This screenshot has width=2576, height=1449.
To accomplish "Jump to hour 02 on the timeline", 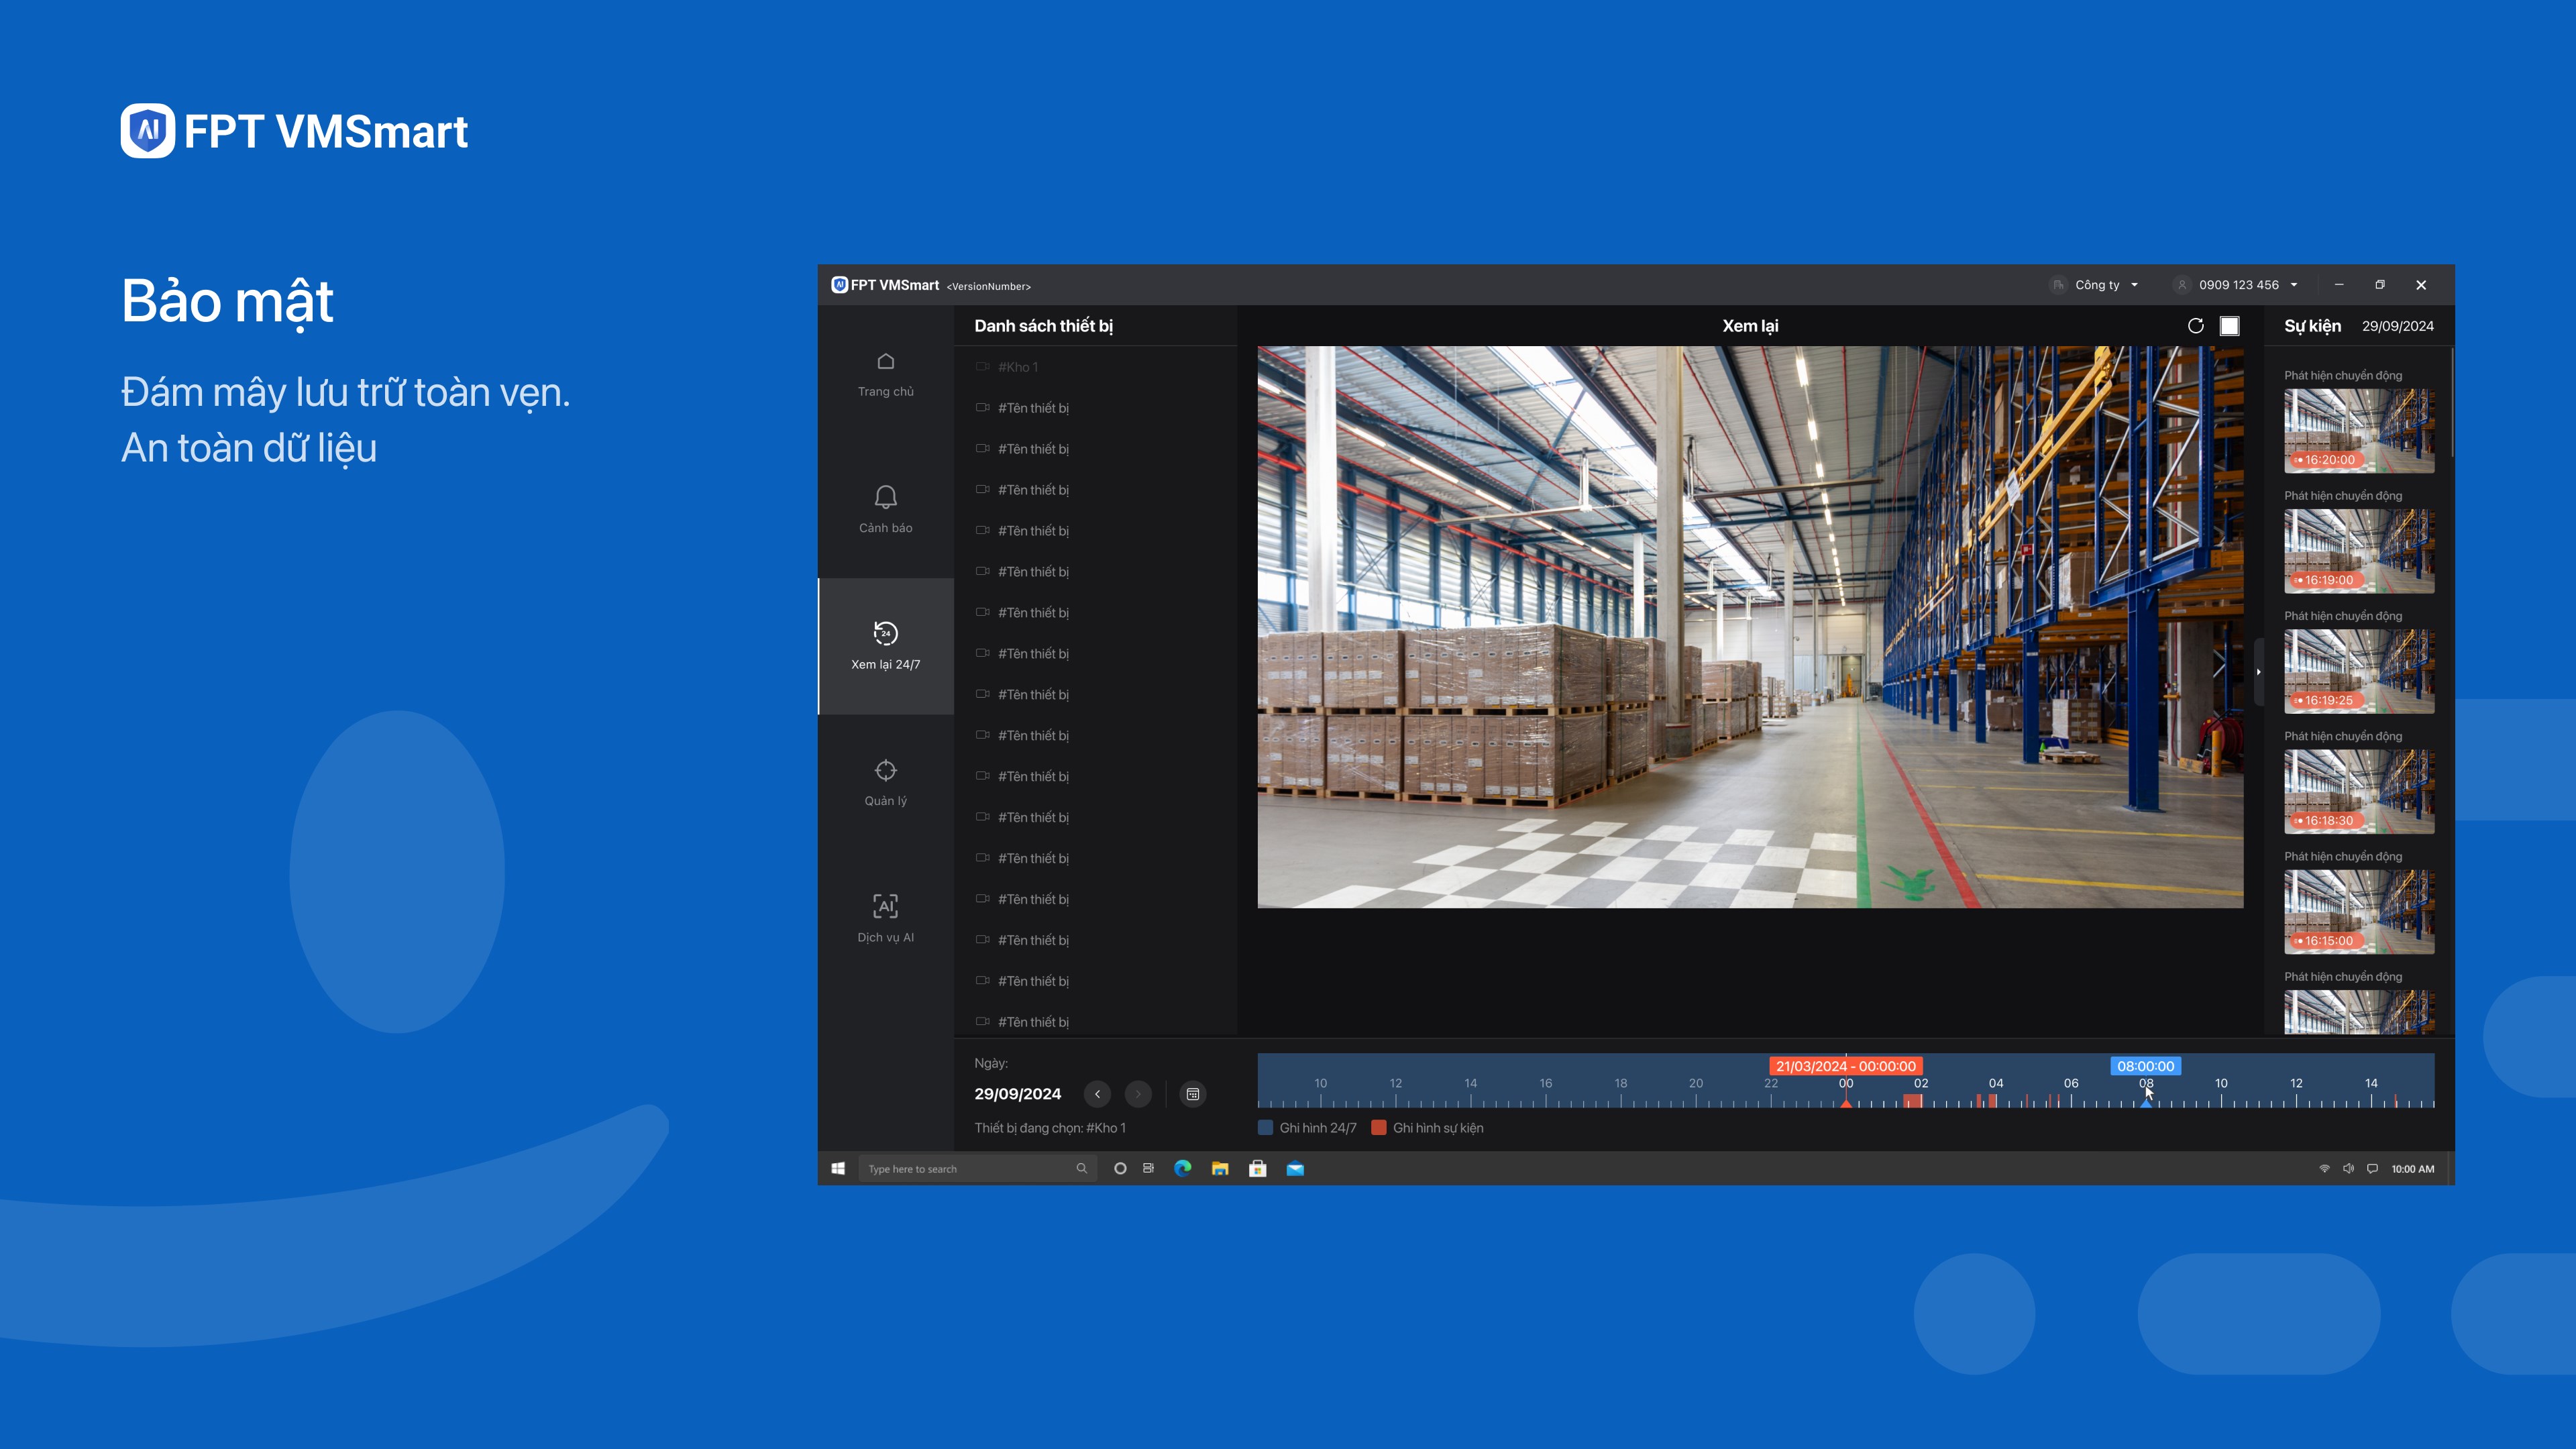I will (x=1920, y=1083).
